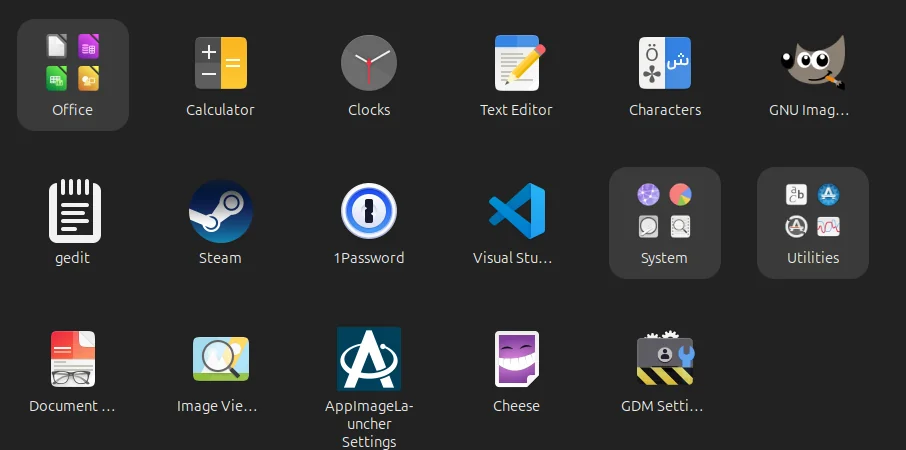Click the green LibreOffice Calc mini icon

57,78
